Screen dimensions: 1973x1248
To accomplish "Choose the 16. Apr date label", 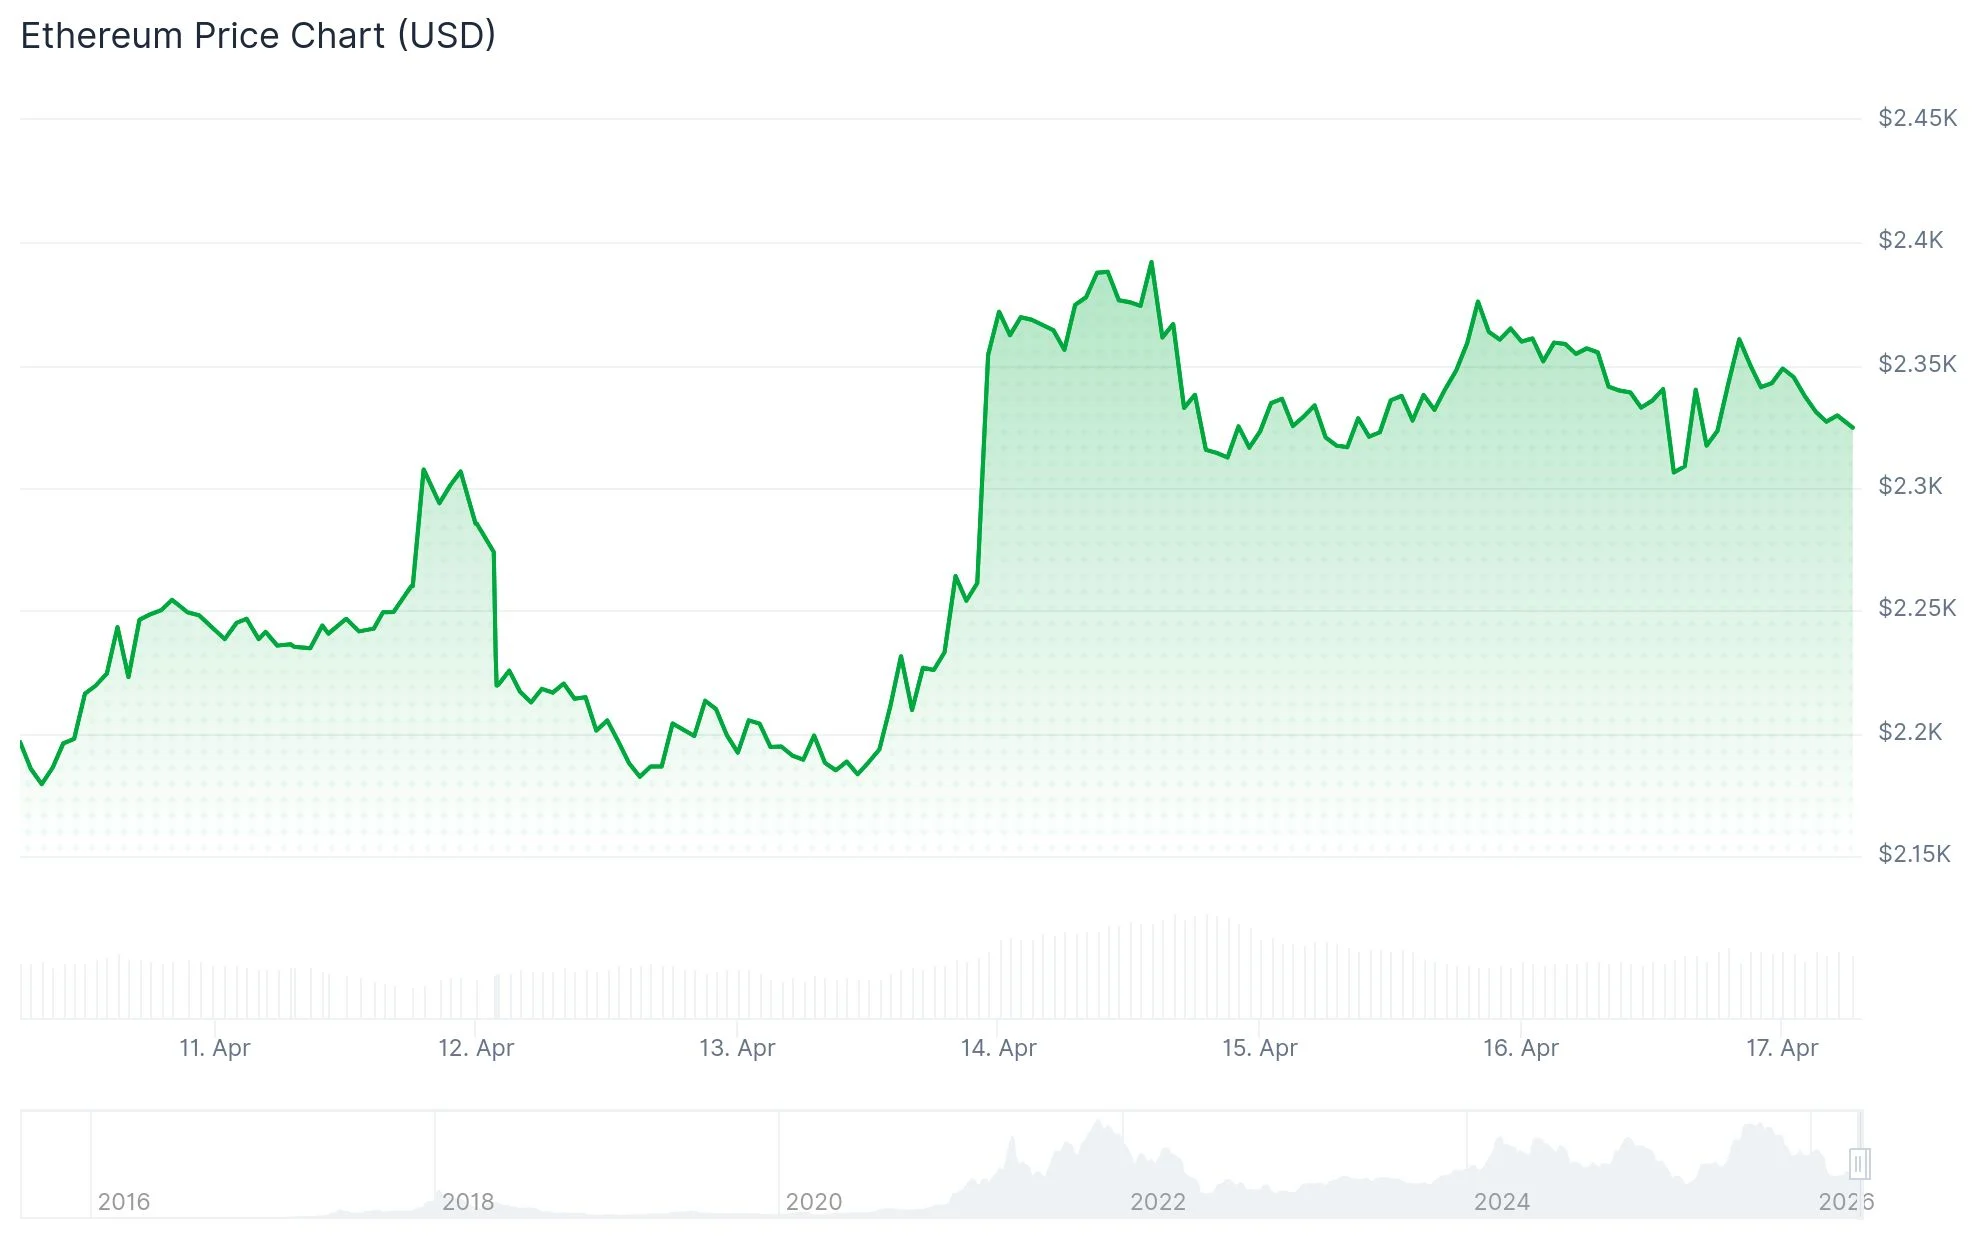I will pyautogui.click(x=1520, y=1048).
